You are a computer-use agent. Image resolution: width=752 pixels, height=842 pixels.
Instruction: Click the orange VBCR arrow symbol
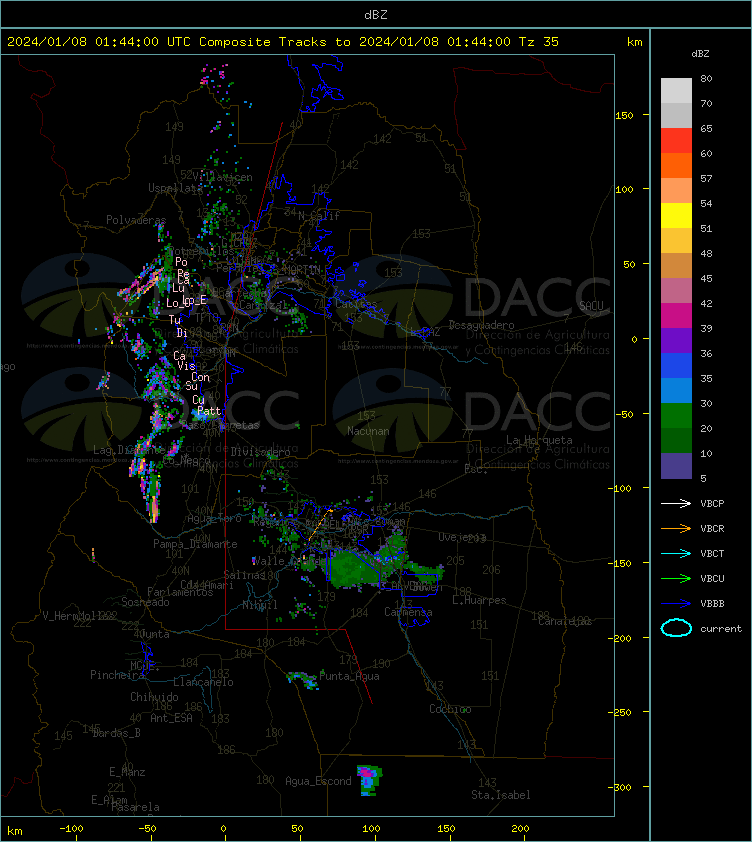(676, 528)
